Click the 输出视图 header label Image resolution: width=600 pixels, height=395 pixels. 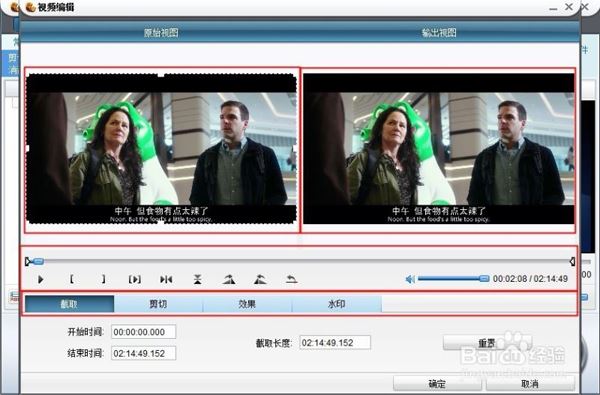(439, 33)
